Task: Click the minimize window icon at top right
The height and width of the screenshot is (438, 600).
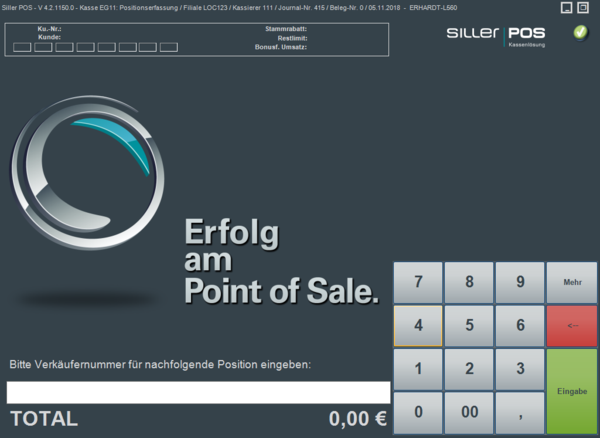Action: tap(567, 8)
